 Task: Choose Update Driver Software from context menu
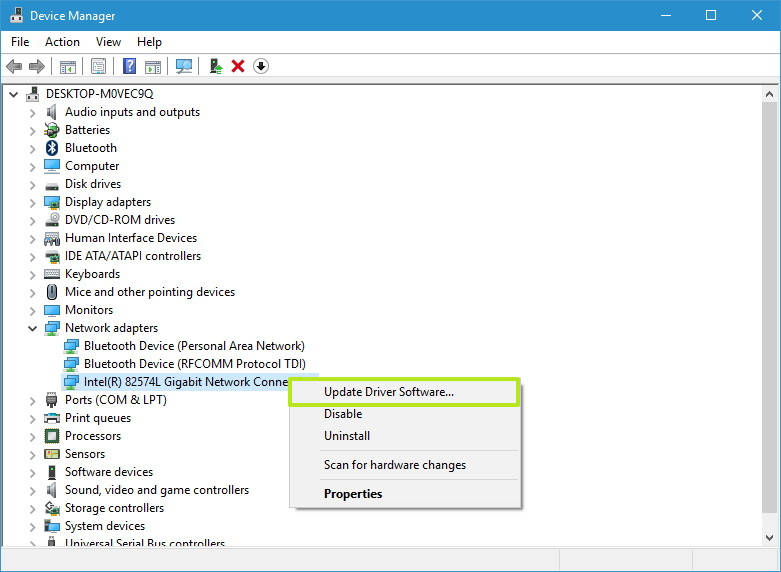[388, 392]
